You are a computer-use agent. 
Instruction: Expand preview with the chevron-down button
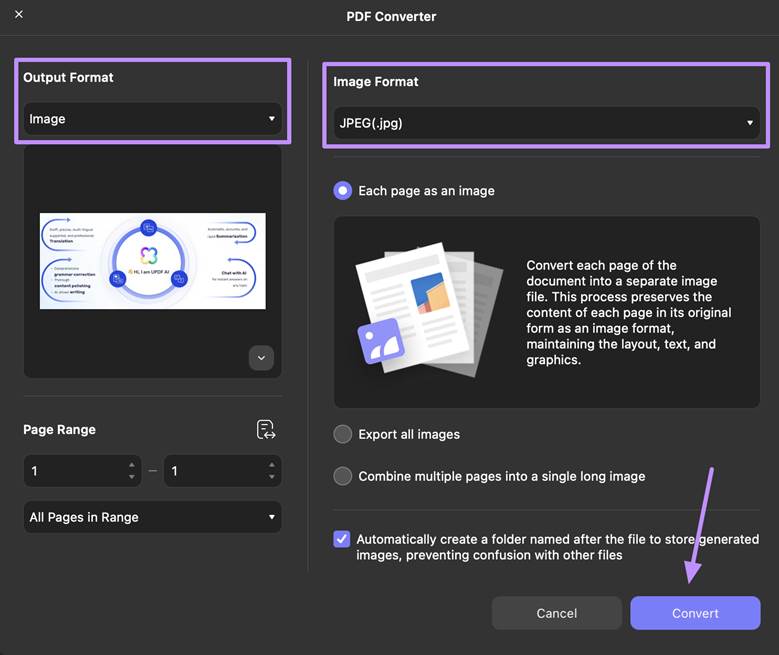coord(261,358)
